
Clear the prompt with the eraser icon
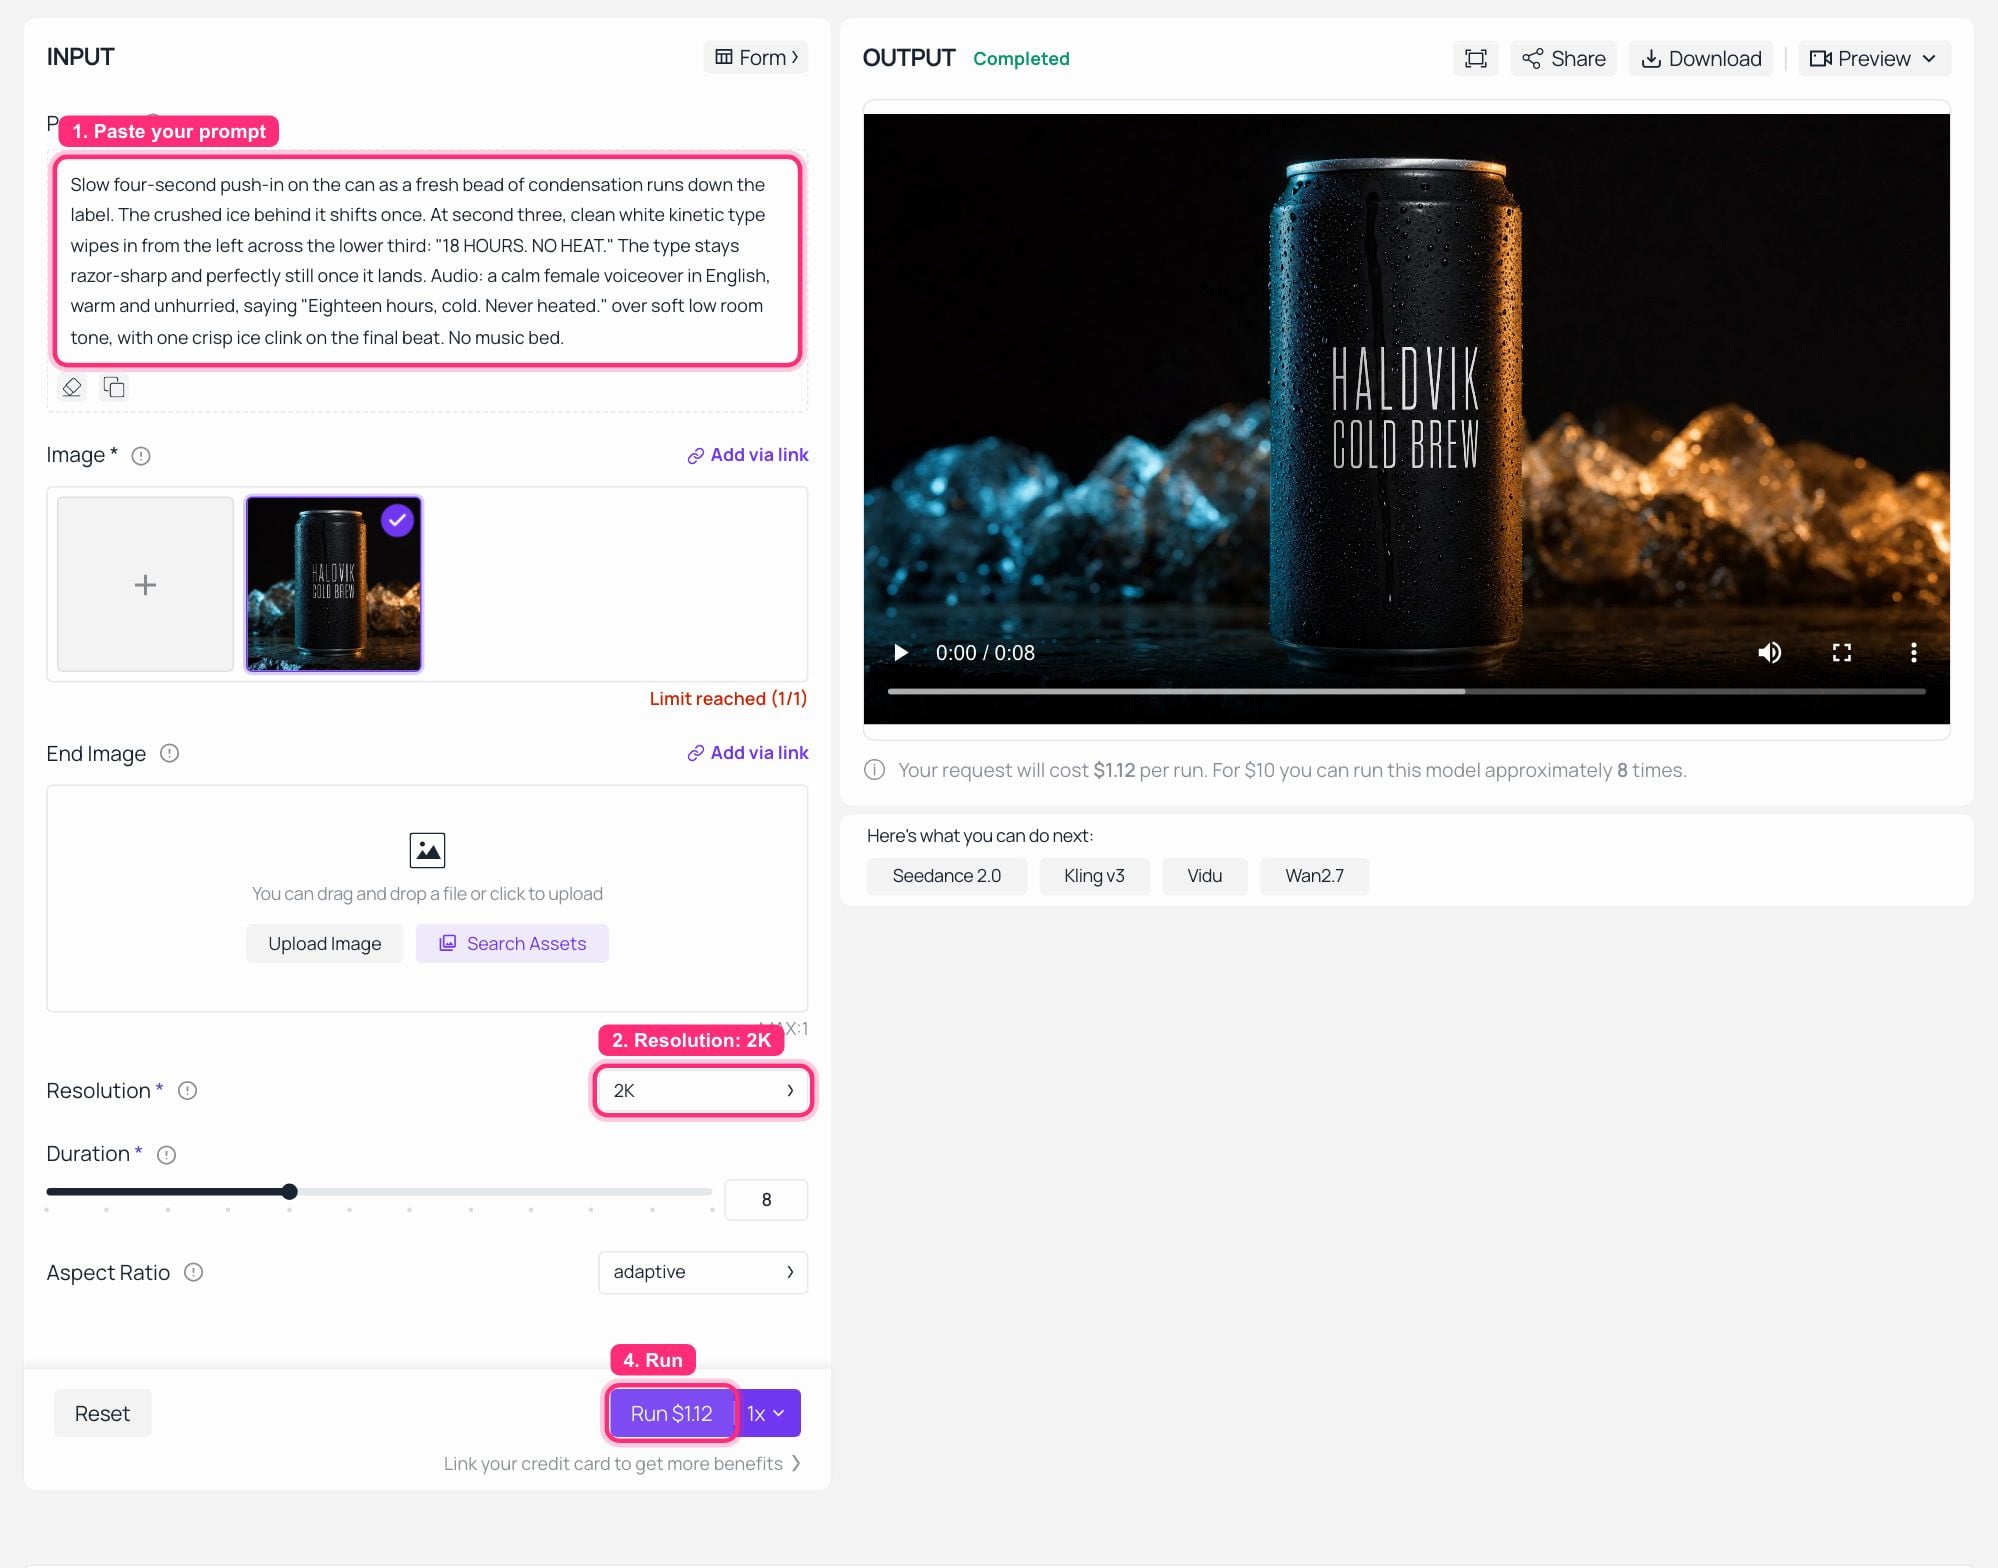pos(72,388)
